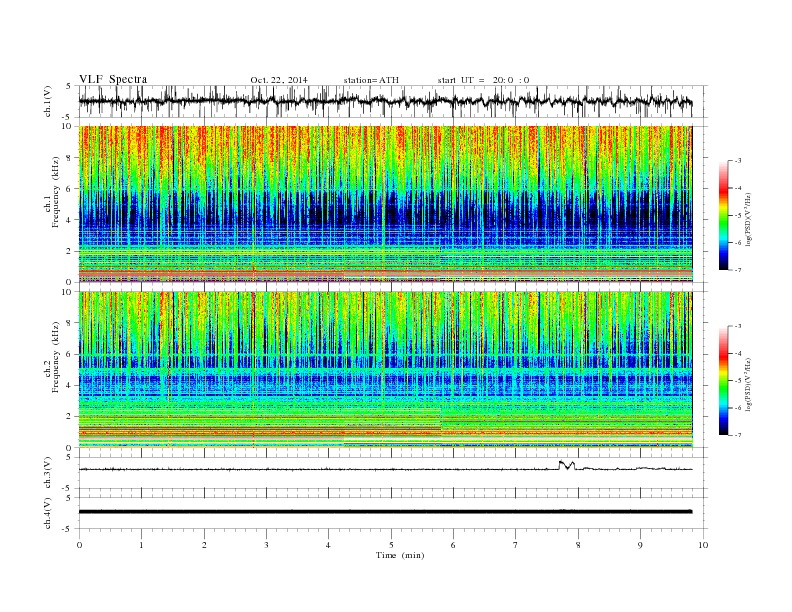This screenshot has height=612, width=792.
Task: Click the "-7" label on ch.2 colorbar
Action: [x=737, y=435]
